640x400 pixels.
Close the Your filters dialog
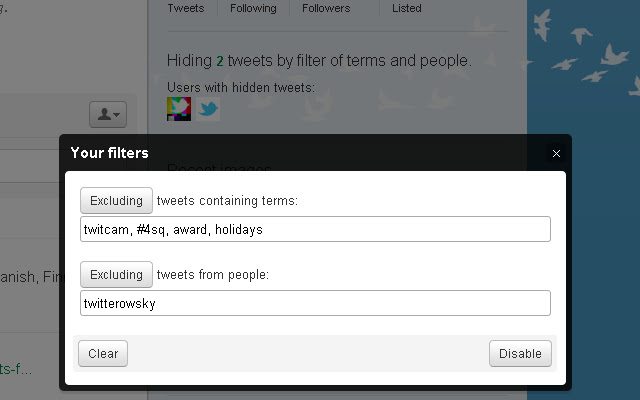click(x=556, y=153)
